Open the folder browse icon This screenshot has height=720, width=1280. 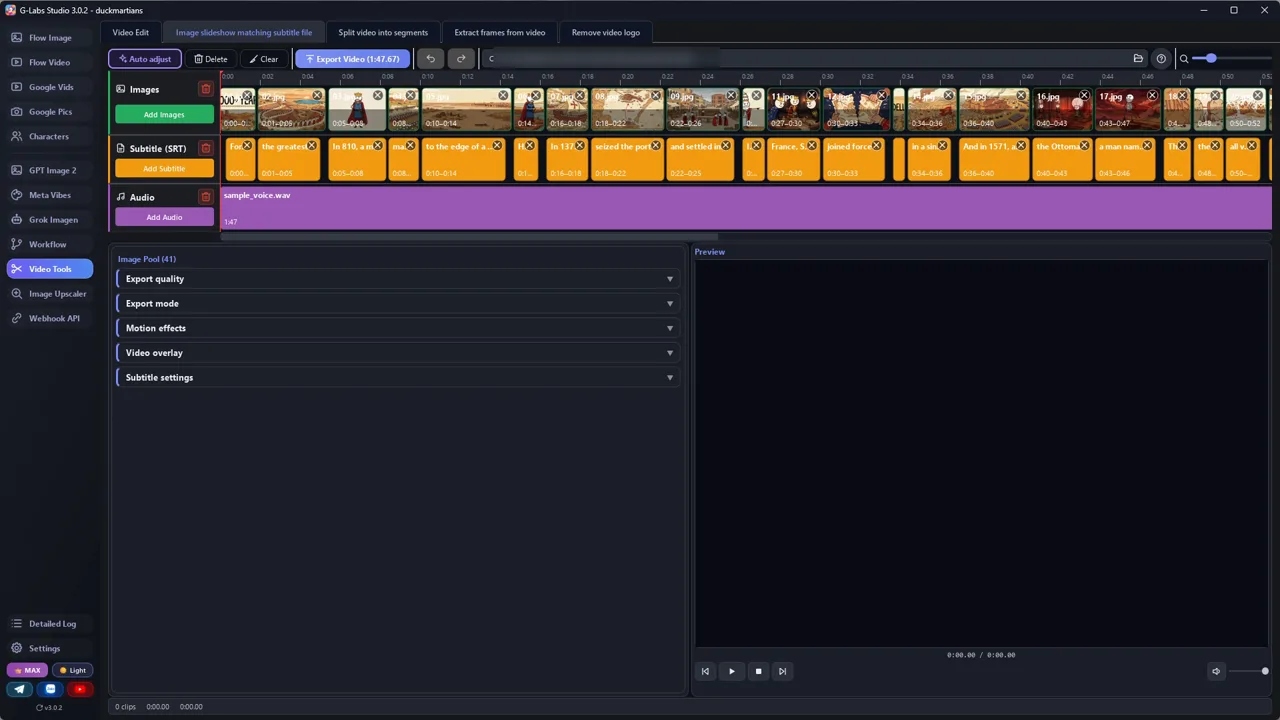(x=1138, y=59)
